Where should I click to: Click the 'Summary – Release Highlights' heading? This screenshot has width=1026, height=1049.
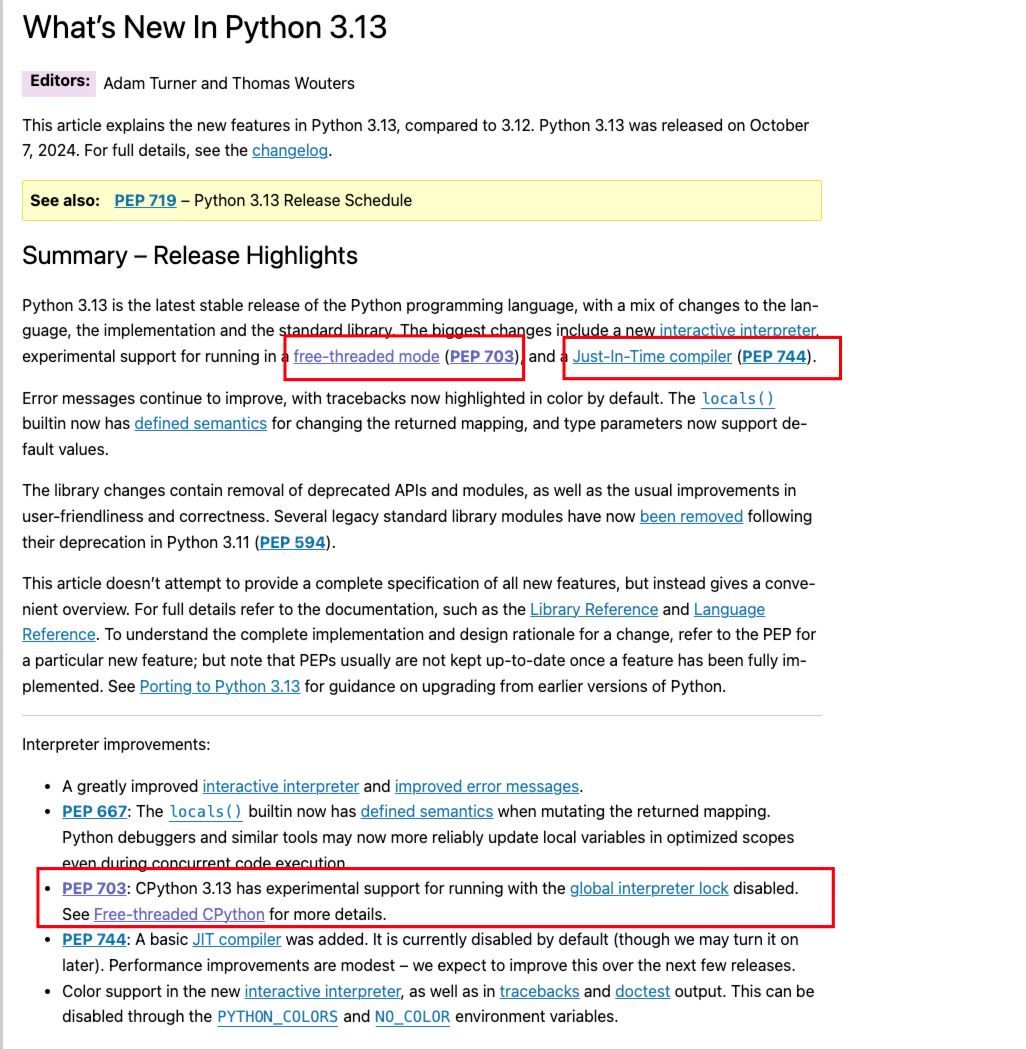(x=190, y=256)
